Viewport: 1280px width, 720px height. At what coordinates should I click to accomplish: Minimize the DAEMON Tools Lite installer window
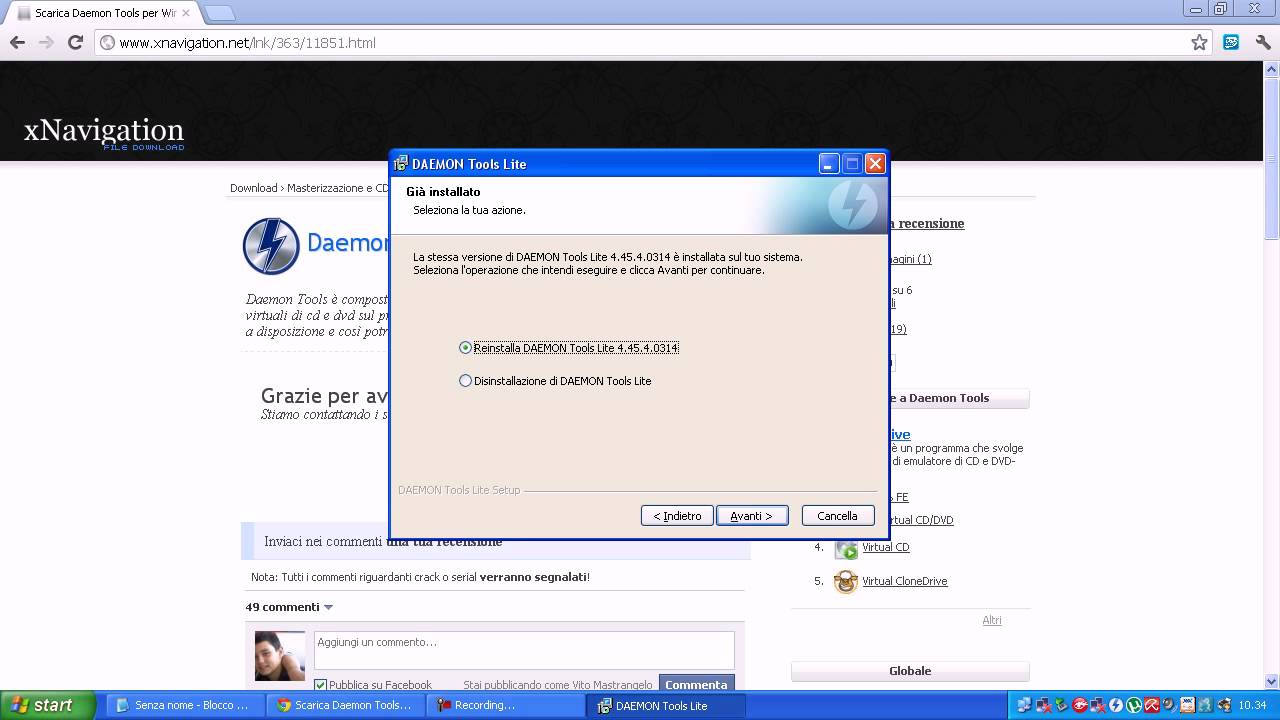(x=829, y=164)
